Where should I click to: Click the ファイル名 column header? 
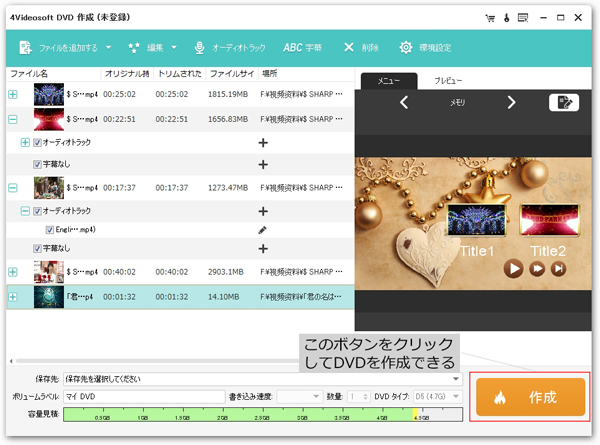[x=54, y=73]
